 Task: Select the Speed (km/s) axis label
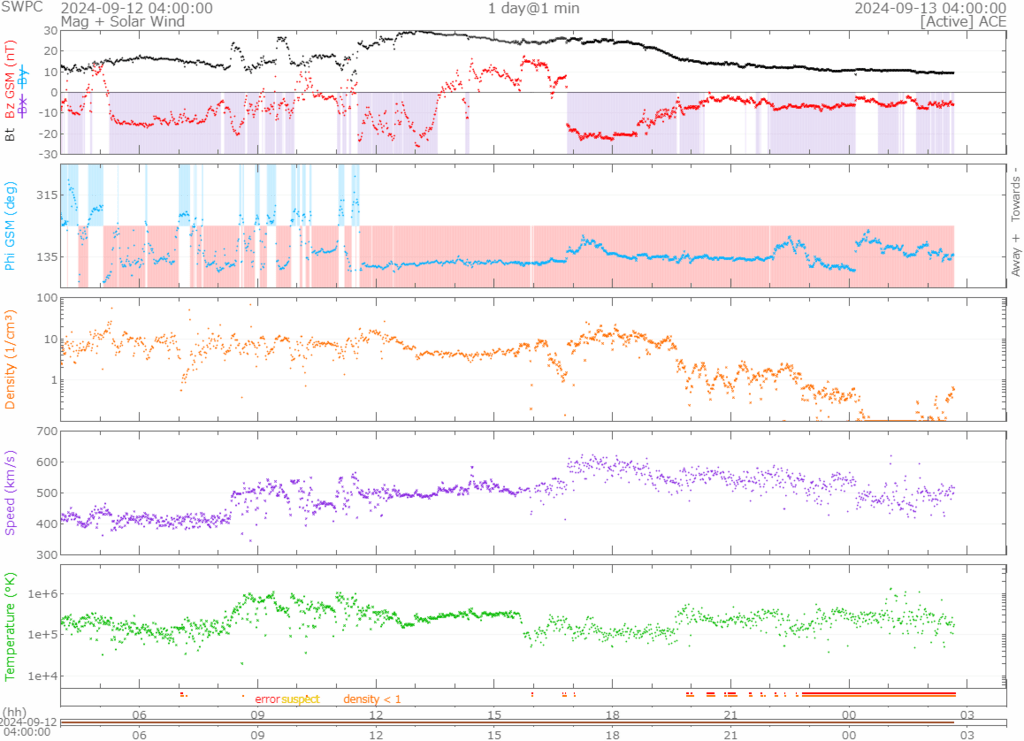(x=11, y=493)
